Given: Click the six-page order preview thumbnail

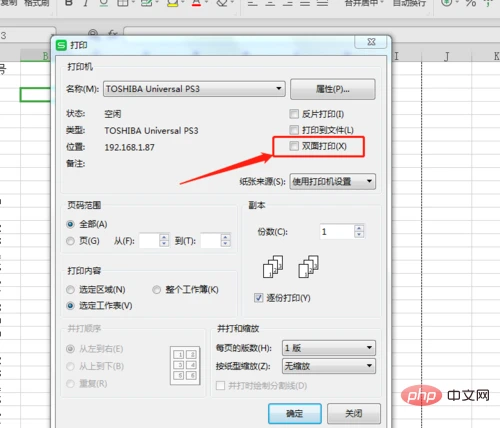Looking at the screenshot, I should point(185,366).
